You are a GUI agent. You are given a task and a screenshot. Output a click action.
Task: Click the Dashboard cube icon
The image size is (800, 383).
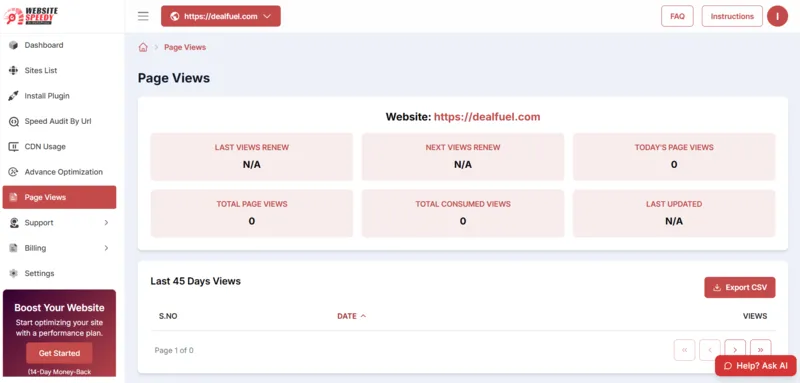coord(14,45)
